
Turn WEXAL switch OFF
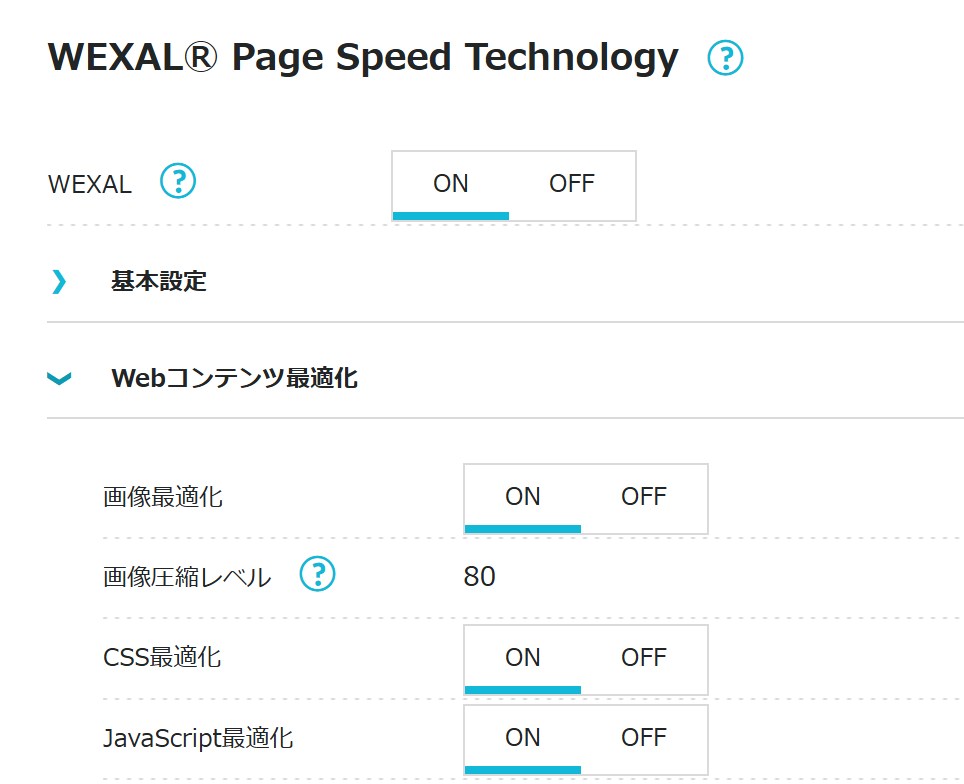[x=572, y=184]
